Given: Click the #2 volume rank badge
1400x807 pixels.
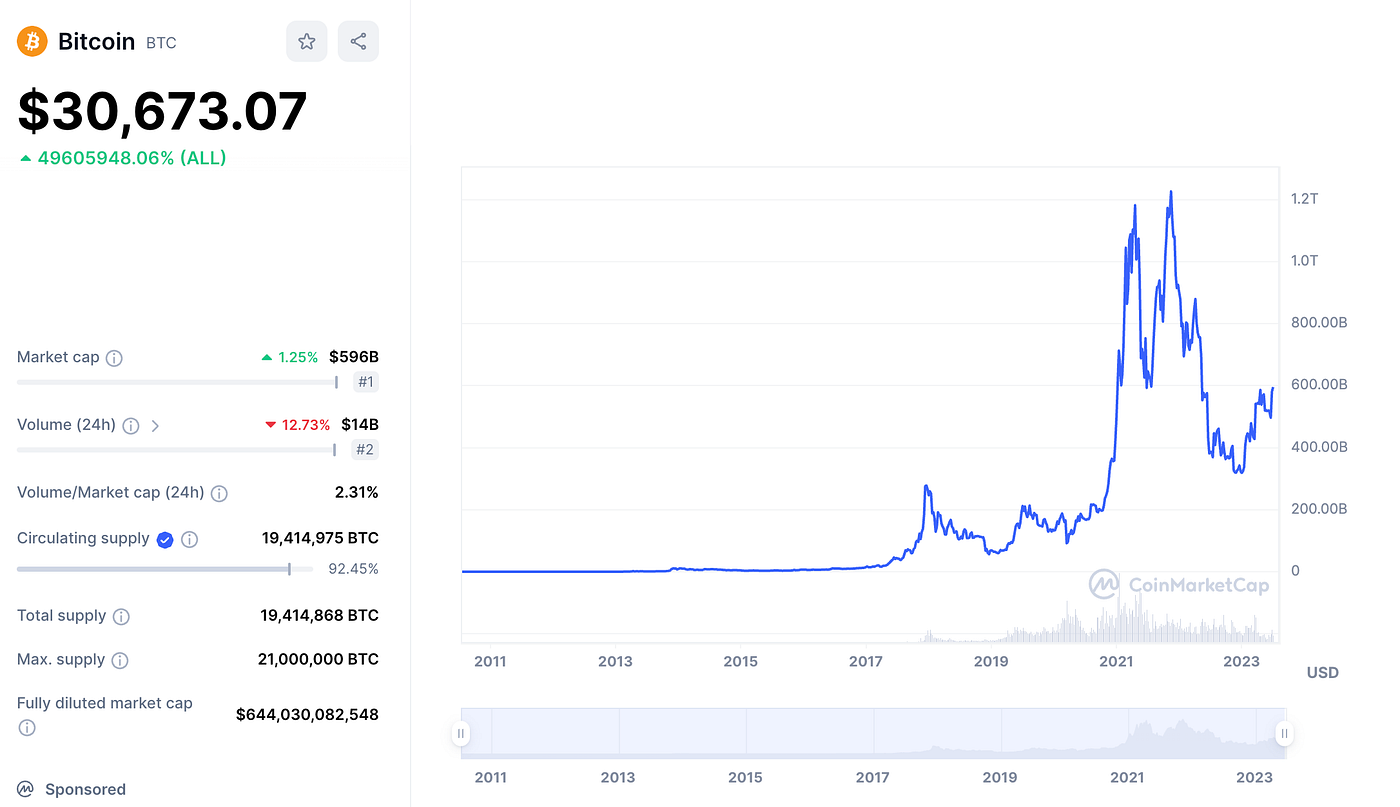Looking at the screenshot, I should 366,450.
